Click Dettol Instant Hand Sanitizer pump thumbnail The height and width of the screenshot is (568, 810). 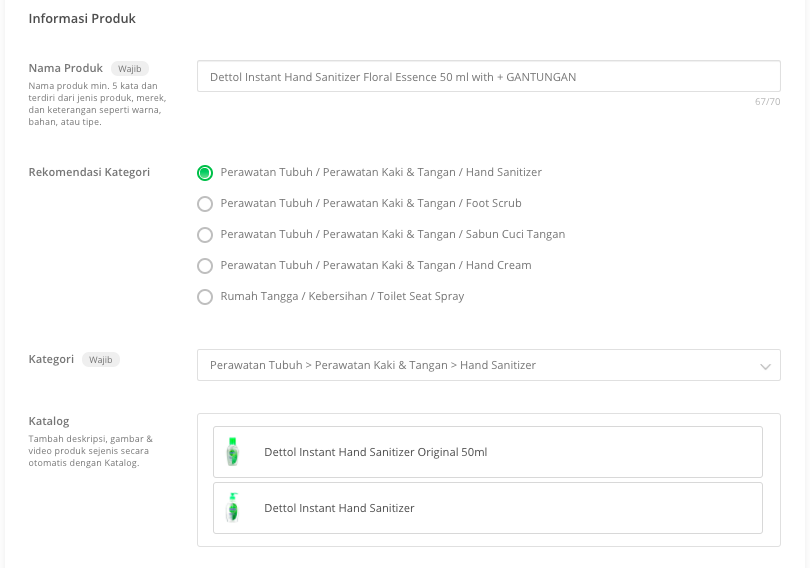232,508
